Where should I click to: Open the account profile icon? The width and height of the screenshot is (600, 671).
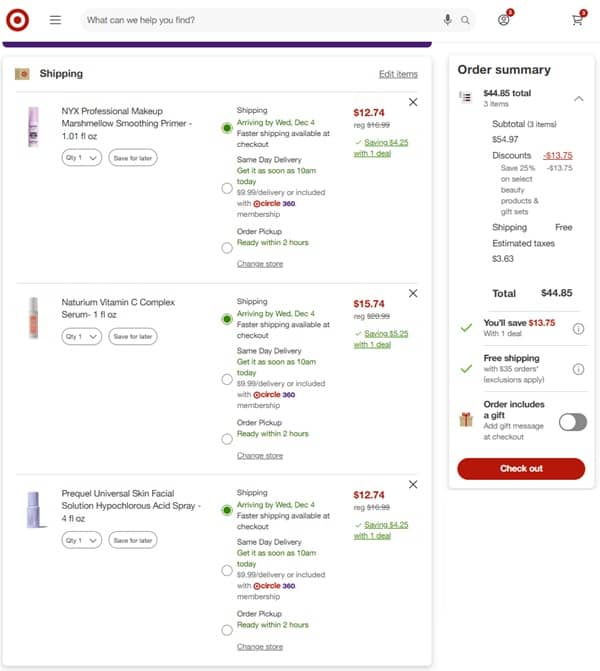504,20
